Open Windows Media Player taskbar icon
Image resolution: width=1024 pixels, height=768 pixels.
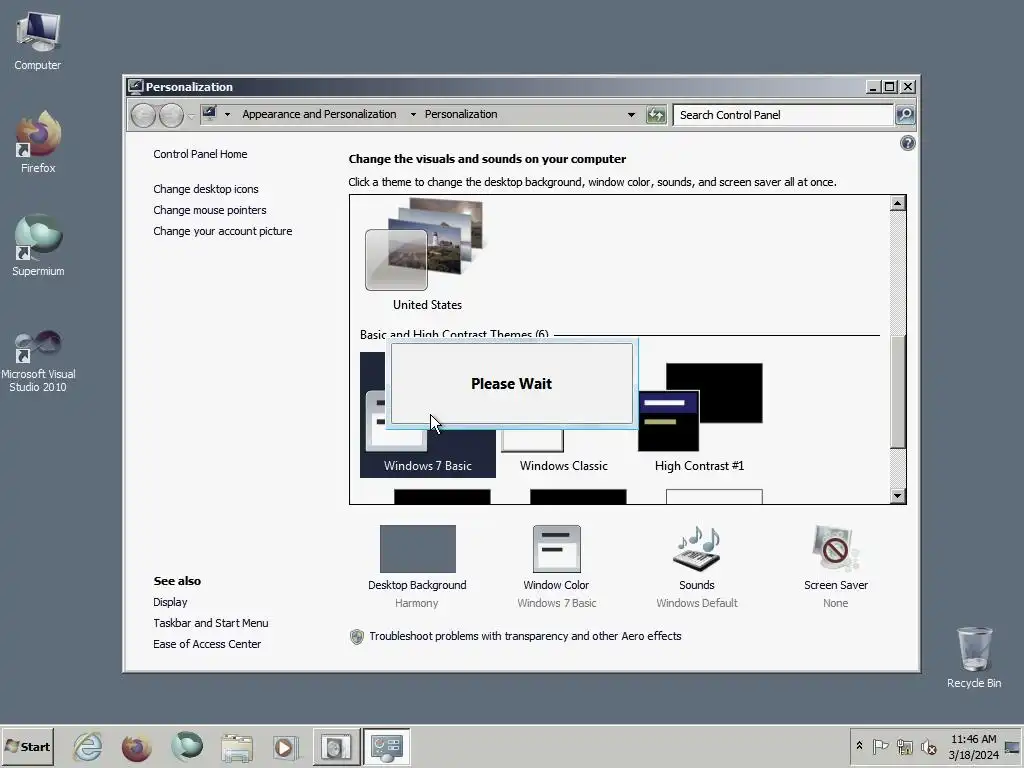point(285,746)
